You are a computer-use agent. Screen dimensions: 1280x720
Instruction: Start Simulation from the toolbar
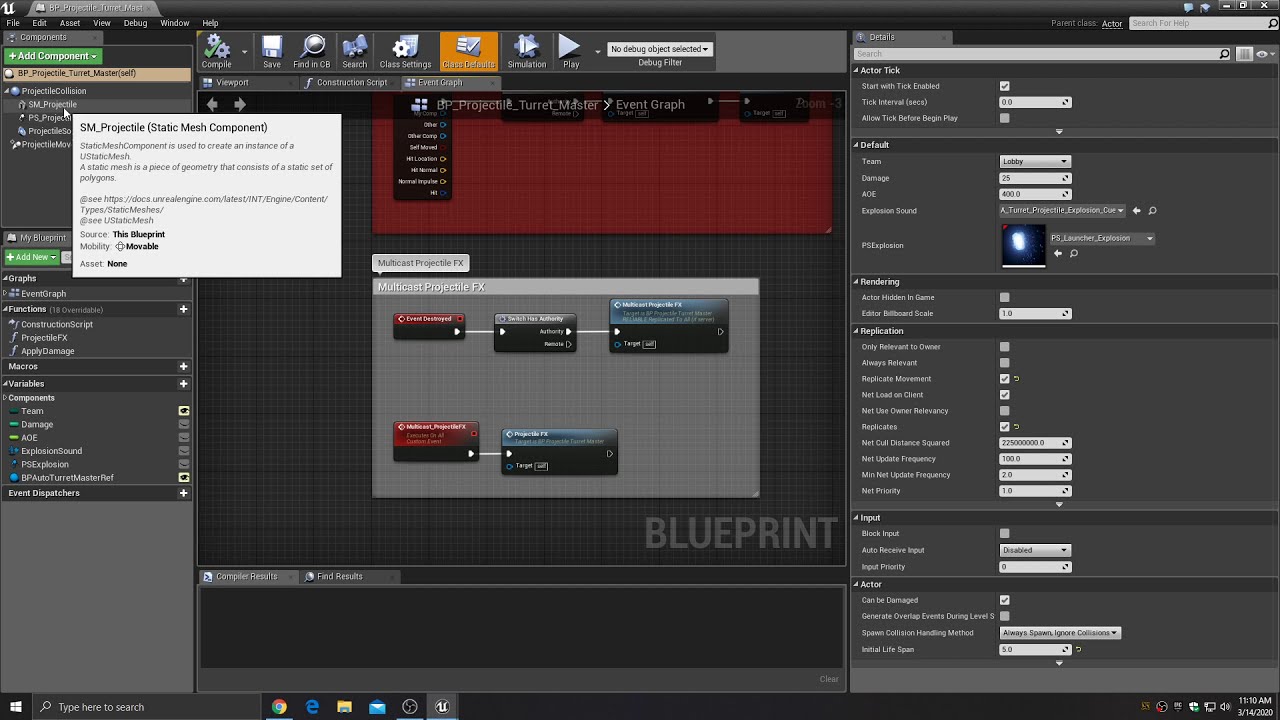coord(526,52)
